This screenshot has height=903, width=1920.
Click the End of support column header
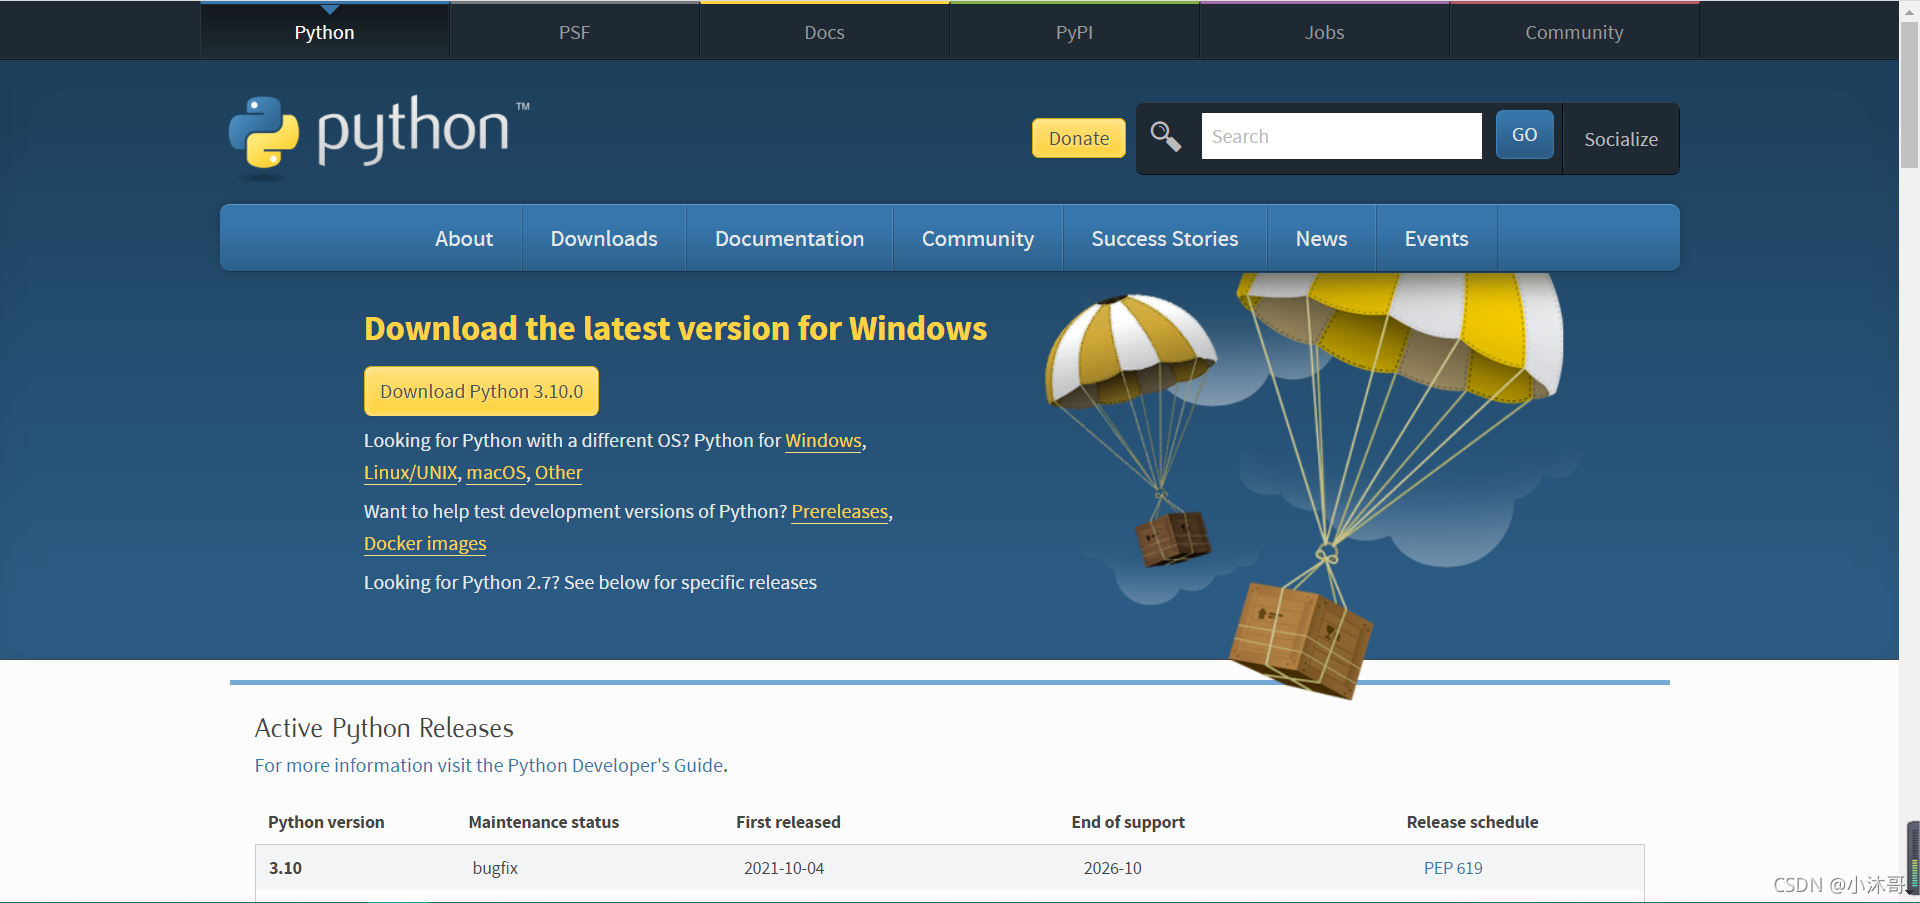[x=1128, y=822]
